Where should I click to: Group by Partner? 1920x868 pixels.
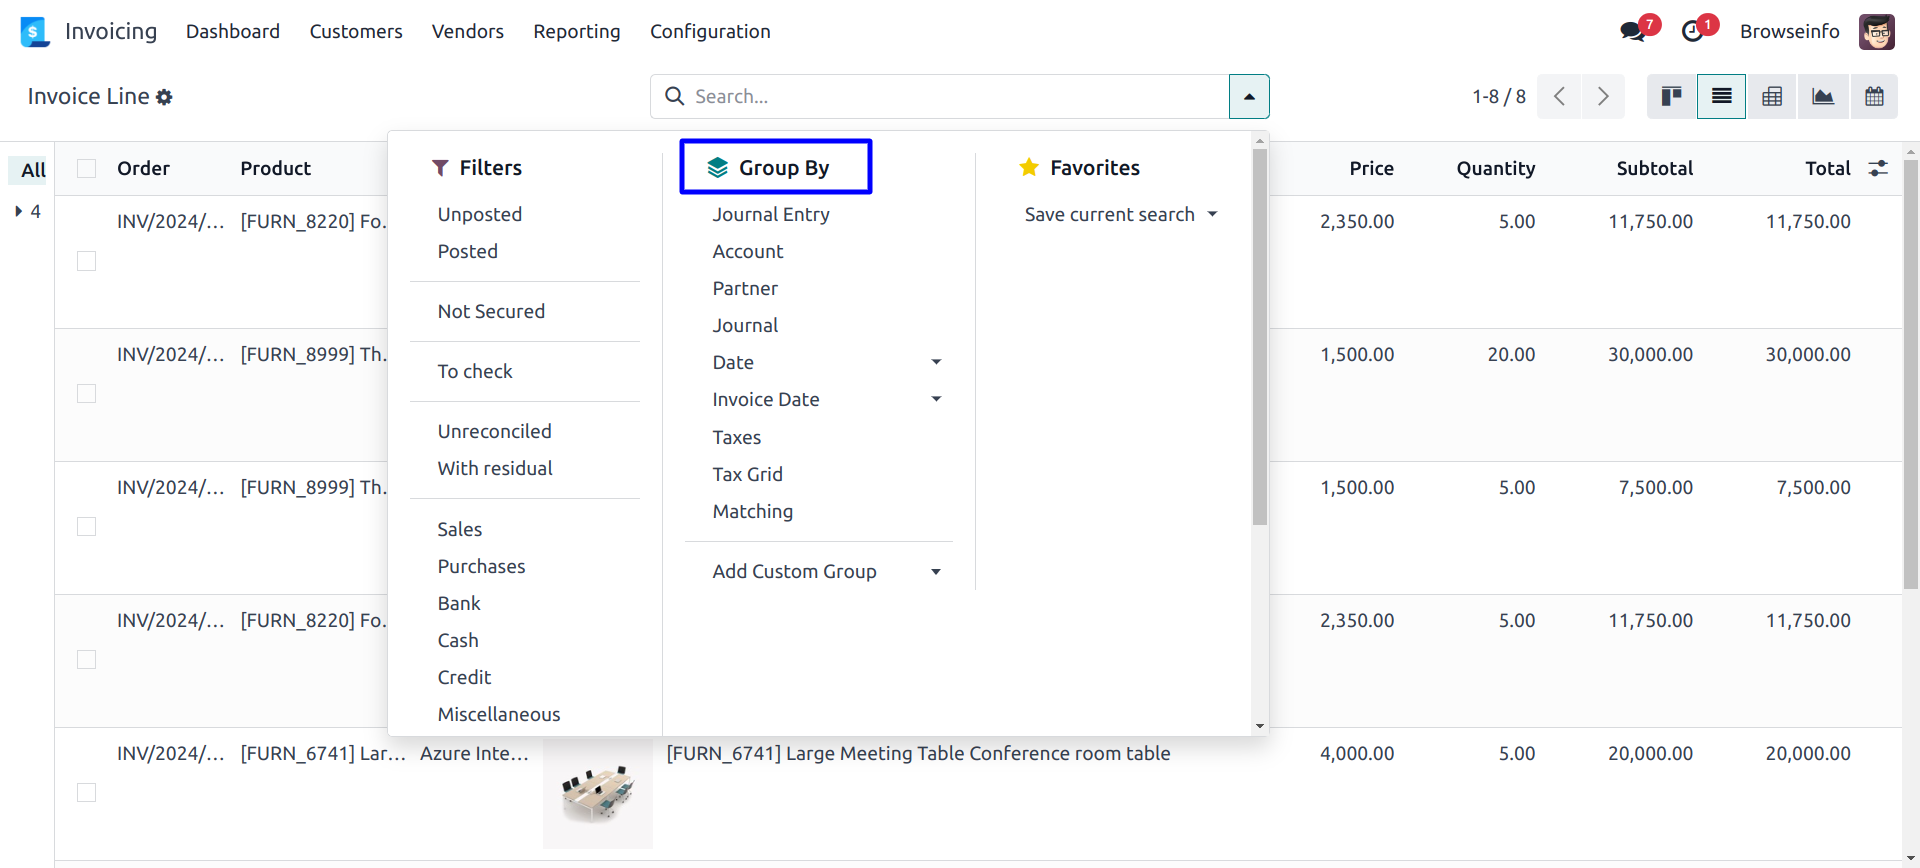(745, 288)
